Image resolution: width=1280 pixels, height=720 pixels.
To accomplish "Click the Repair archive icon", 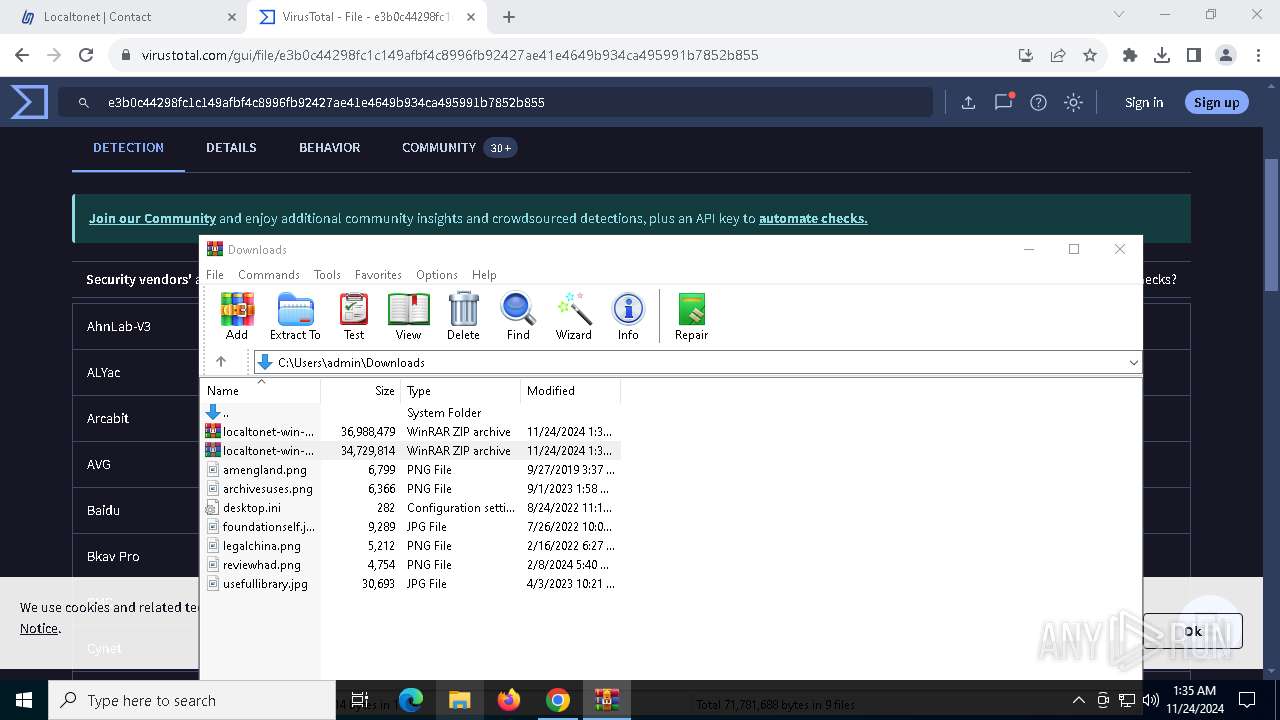I will tap(691, 316).
